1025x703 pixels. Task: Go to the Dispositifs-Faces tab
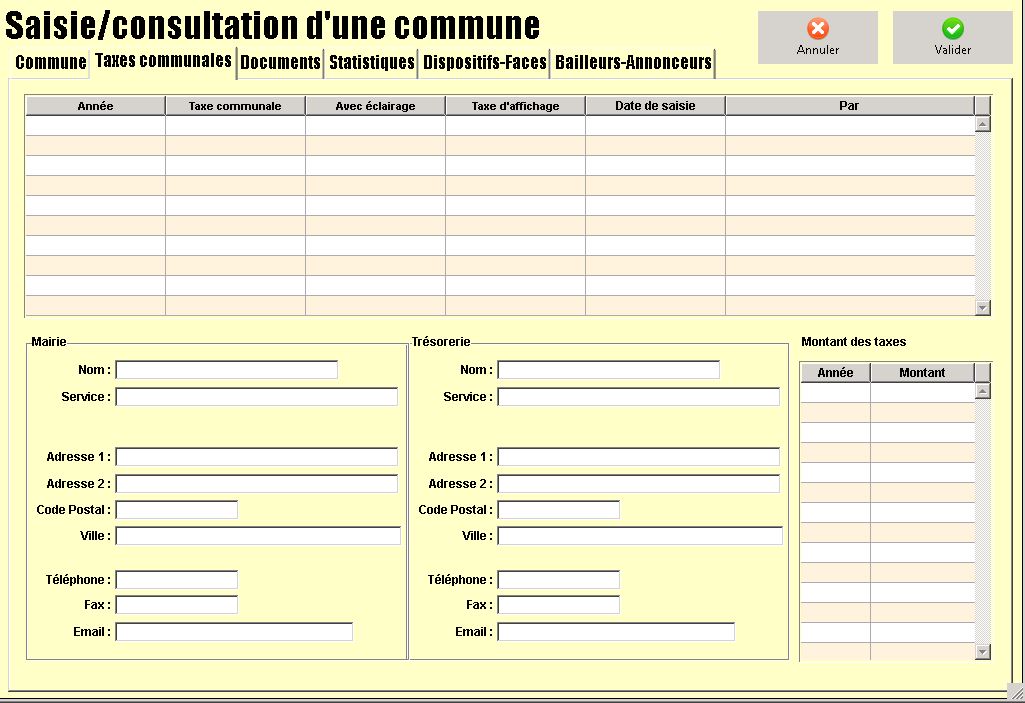[484, 63]
